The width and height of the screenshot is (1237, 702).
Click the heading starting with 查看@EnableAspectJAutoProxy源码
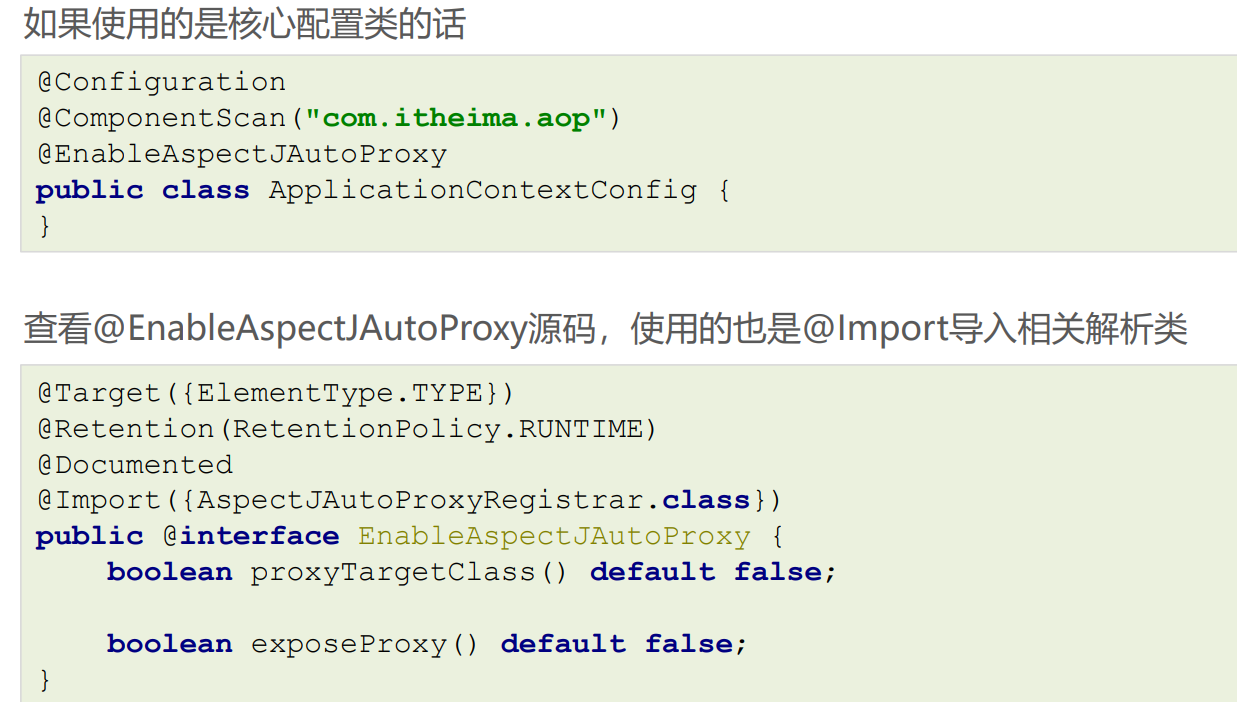(x=605, y=329)
